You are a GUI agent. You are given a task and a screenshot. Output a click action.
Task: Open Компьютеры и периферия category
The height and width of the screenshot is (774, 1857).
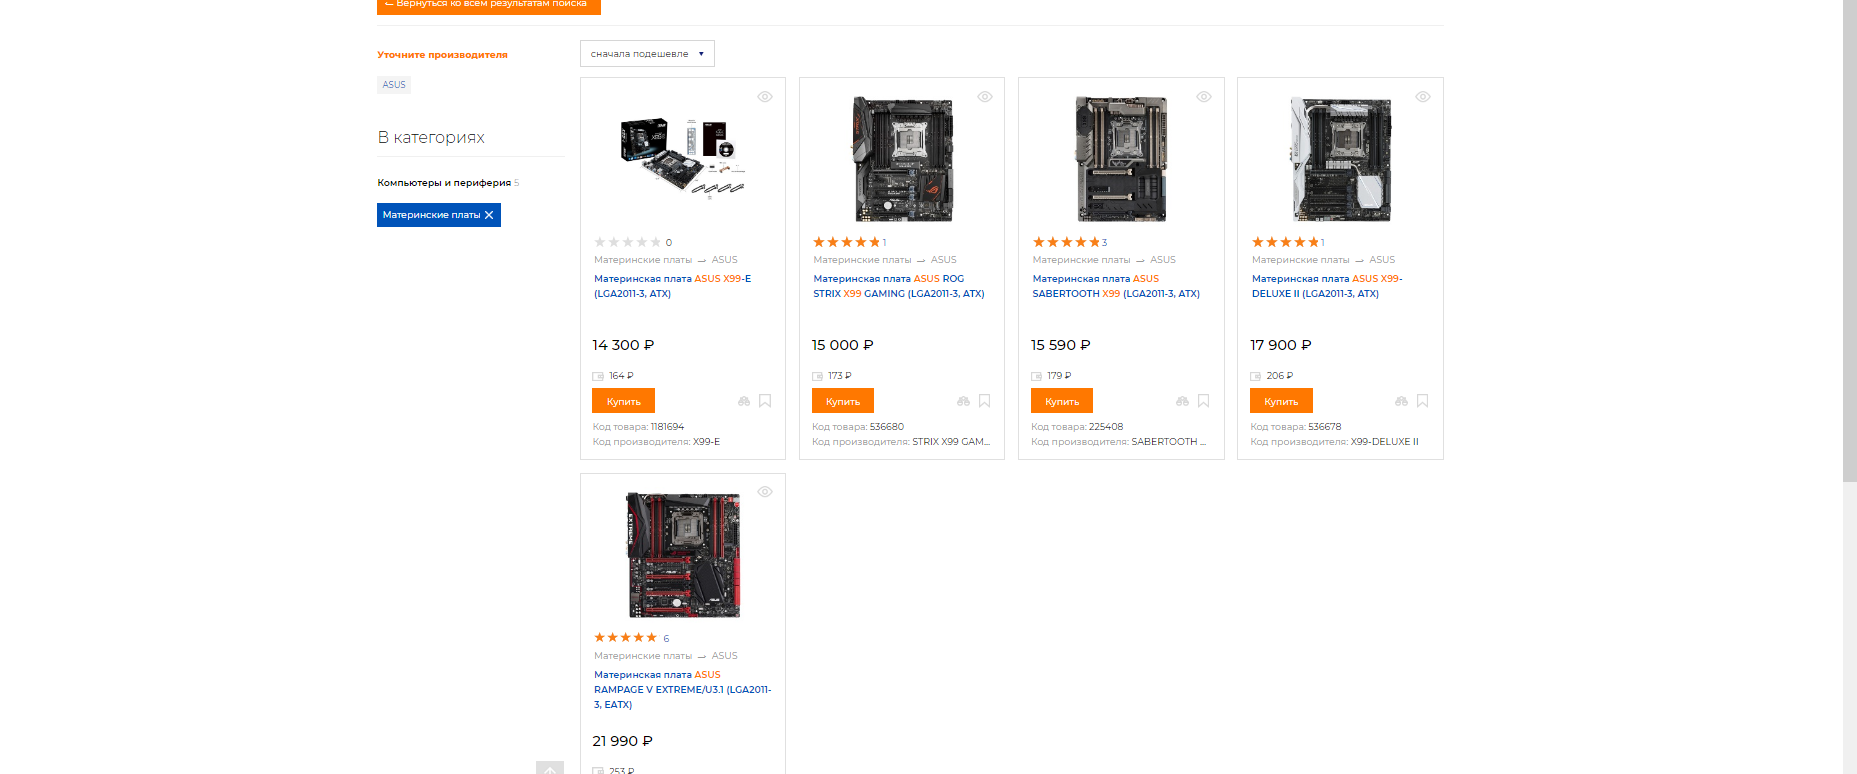pyautogui.click(x=444, y=183)
